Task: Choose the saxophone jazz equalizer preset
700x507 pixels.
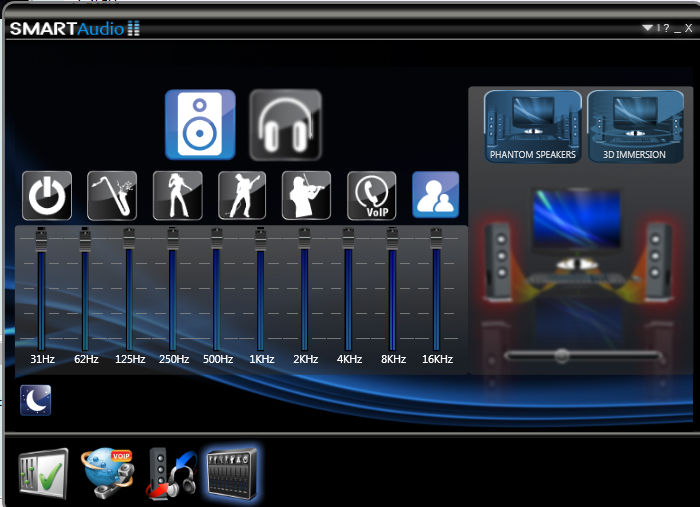Action: point(112,195)
